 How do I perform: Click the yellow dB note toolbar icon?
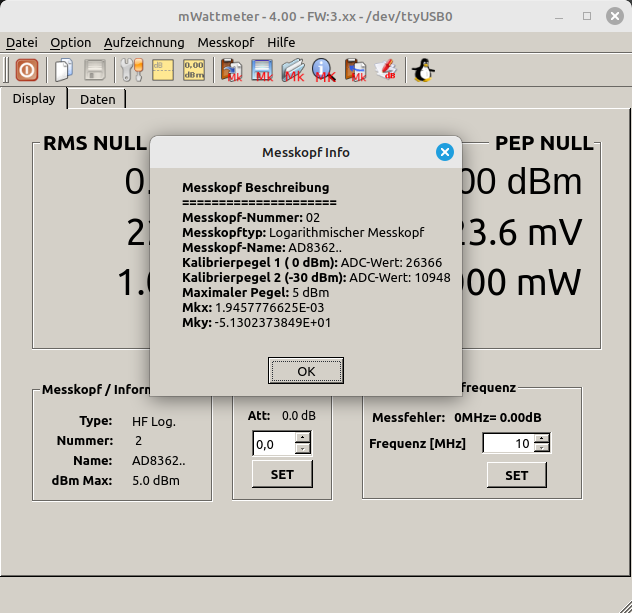163,70
